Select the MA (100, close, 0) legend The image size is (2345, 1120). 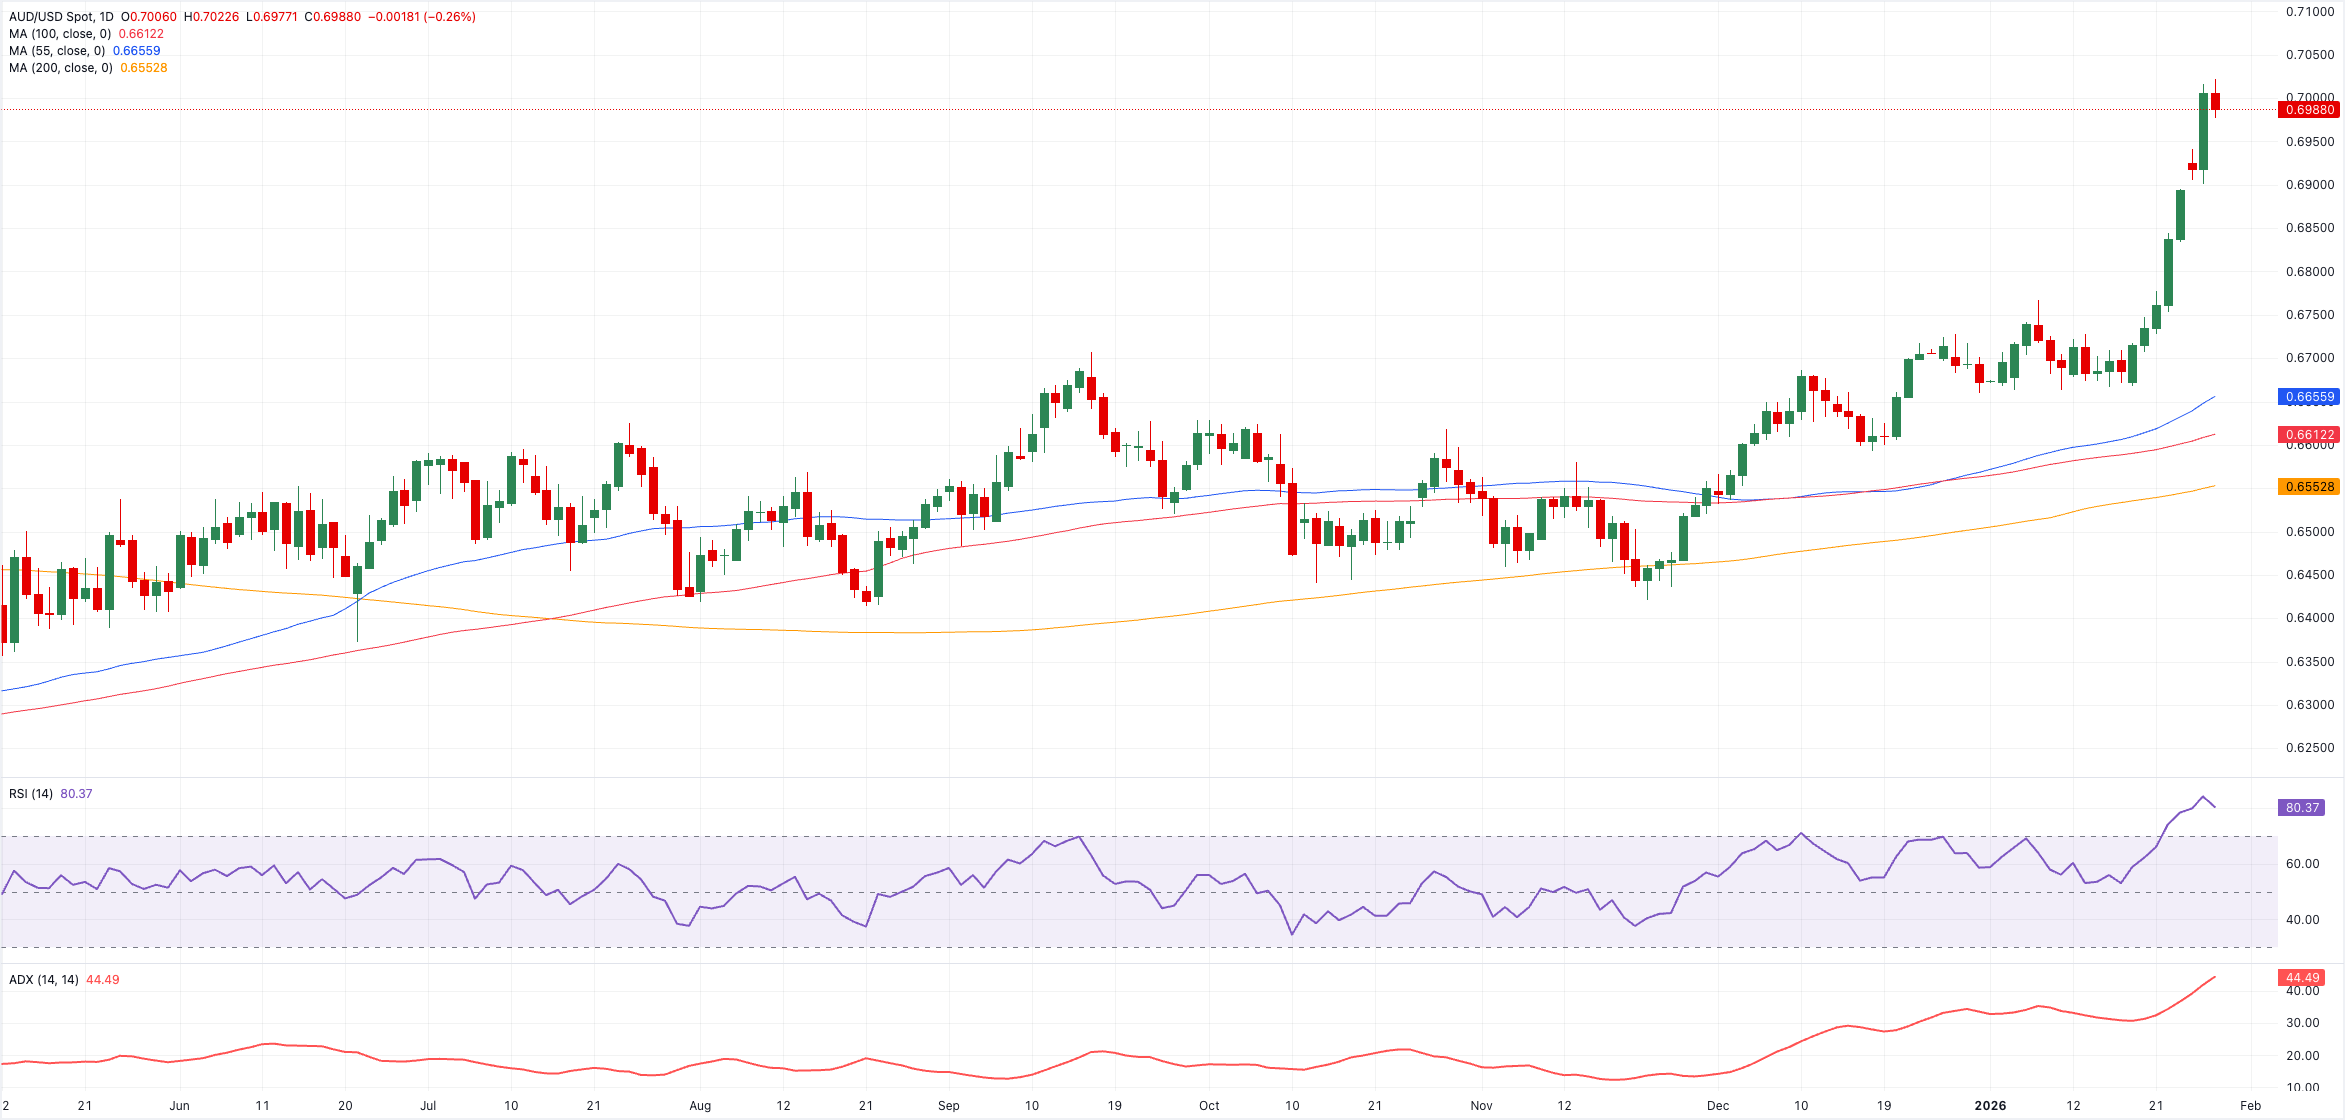click(60, 34)
